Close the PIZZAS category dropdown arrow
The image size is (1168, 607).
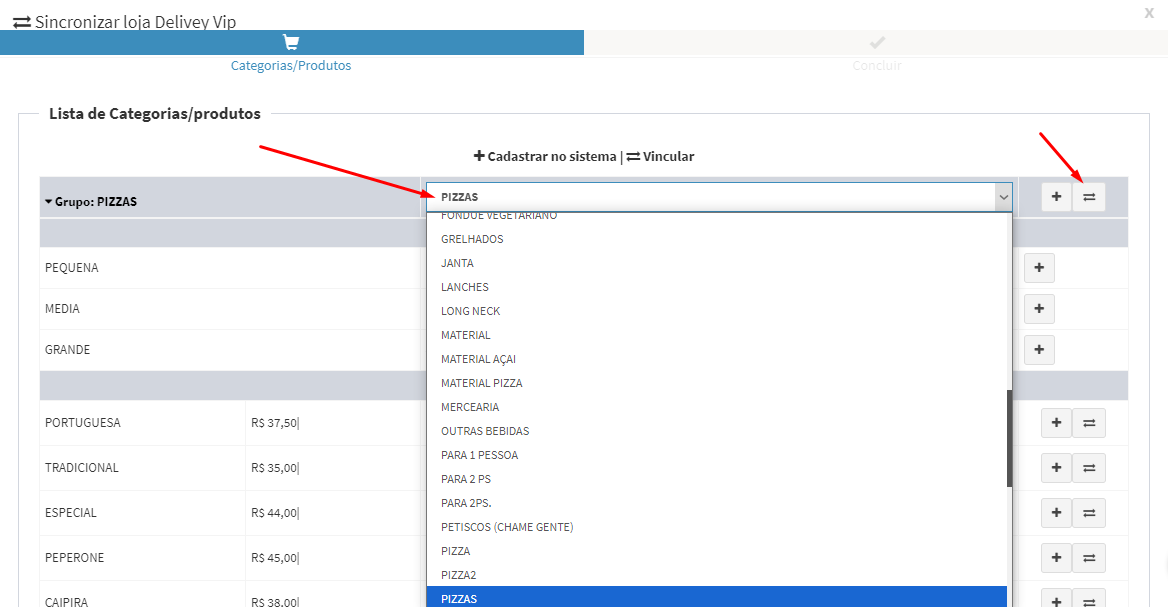(1002, 198)
